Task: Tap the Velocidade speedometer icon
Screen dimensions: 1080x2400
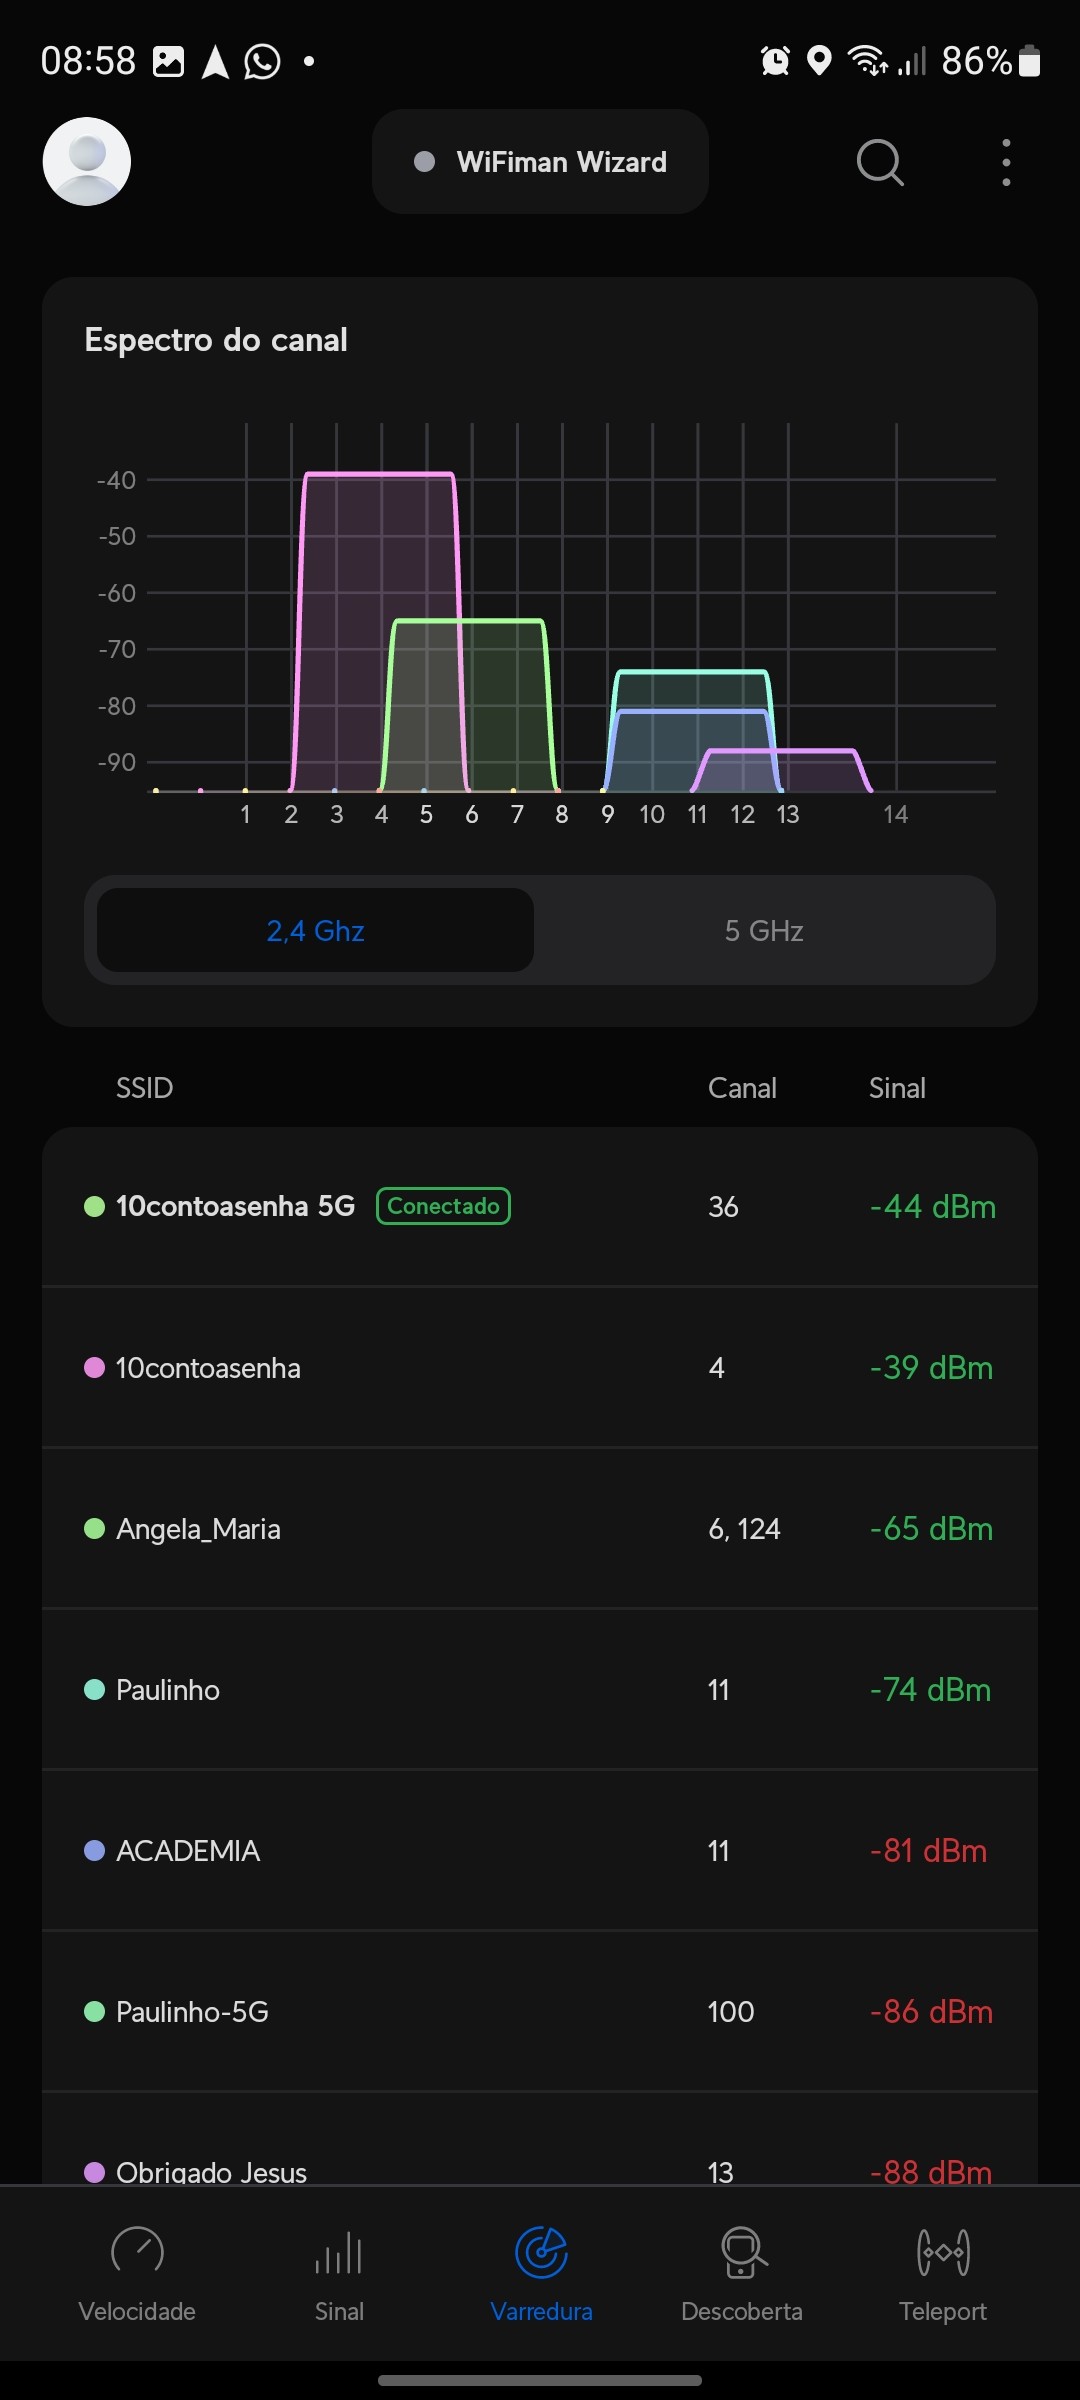Action: pyautogui.click(x=137, y=2252)
